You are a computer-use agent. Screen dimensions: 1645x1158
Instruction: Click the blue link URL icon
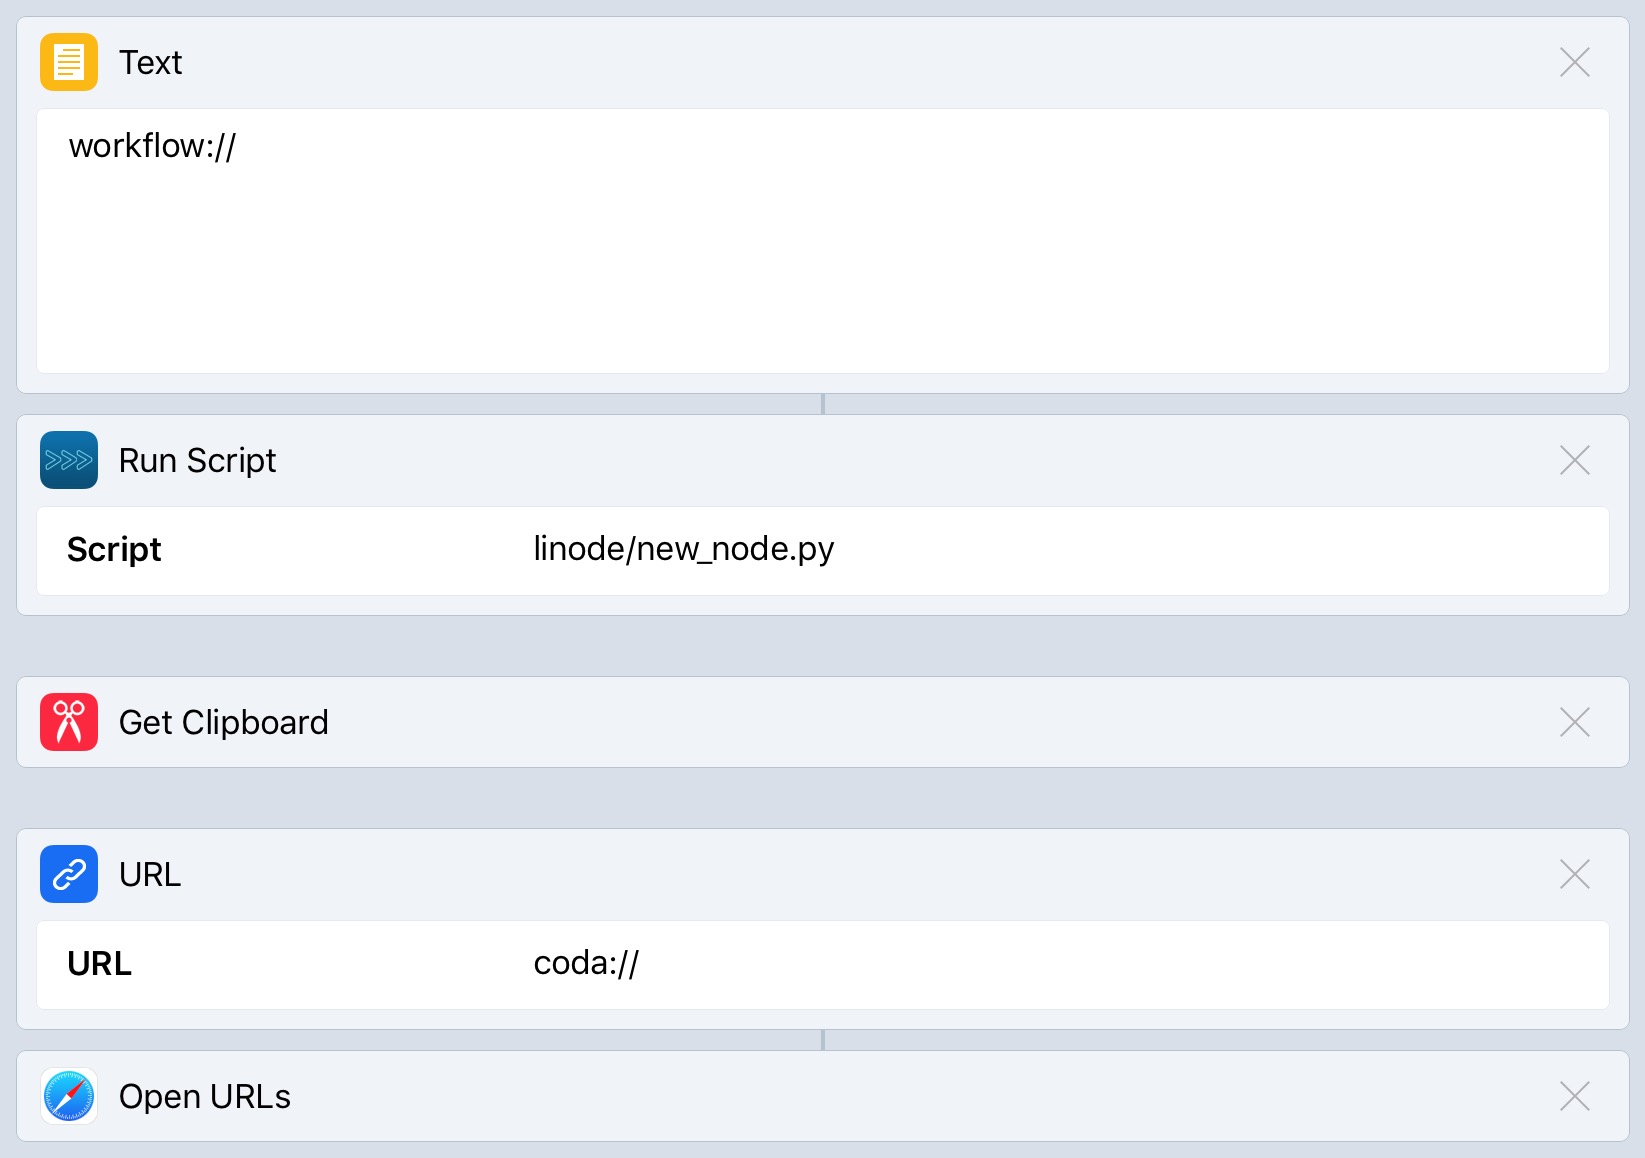point(69,874)
